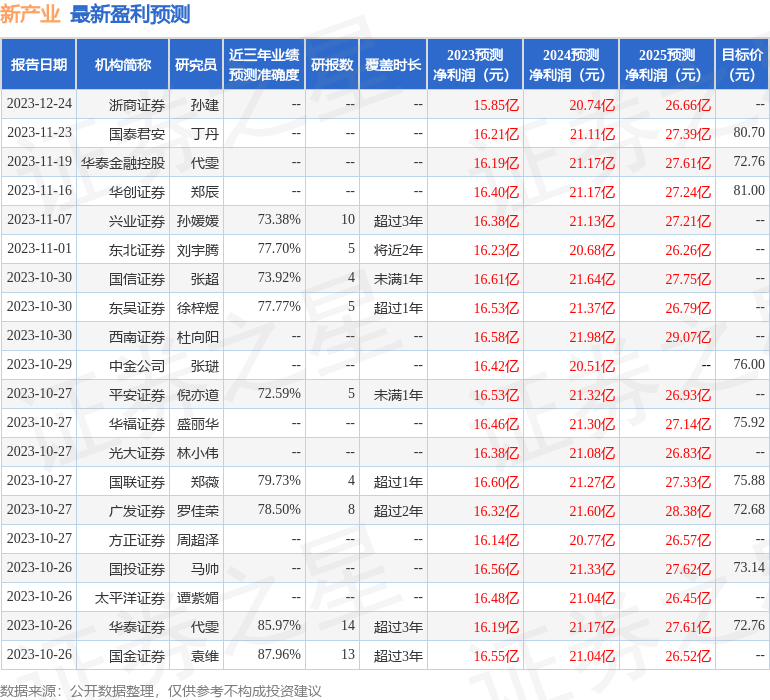Click analyst name 孙媛媛
This screenshot has width=770, height=700.
pos(197,221)
